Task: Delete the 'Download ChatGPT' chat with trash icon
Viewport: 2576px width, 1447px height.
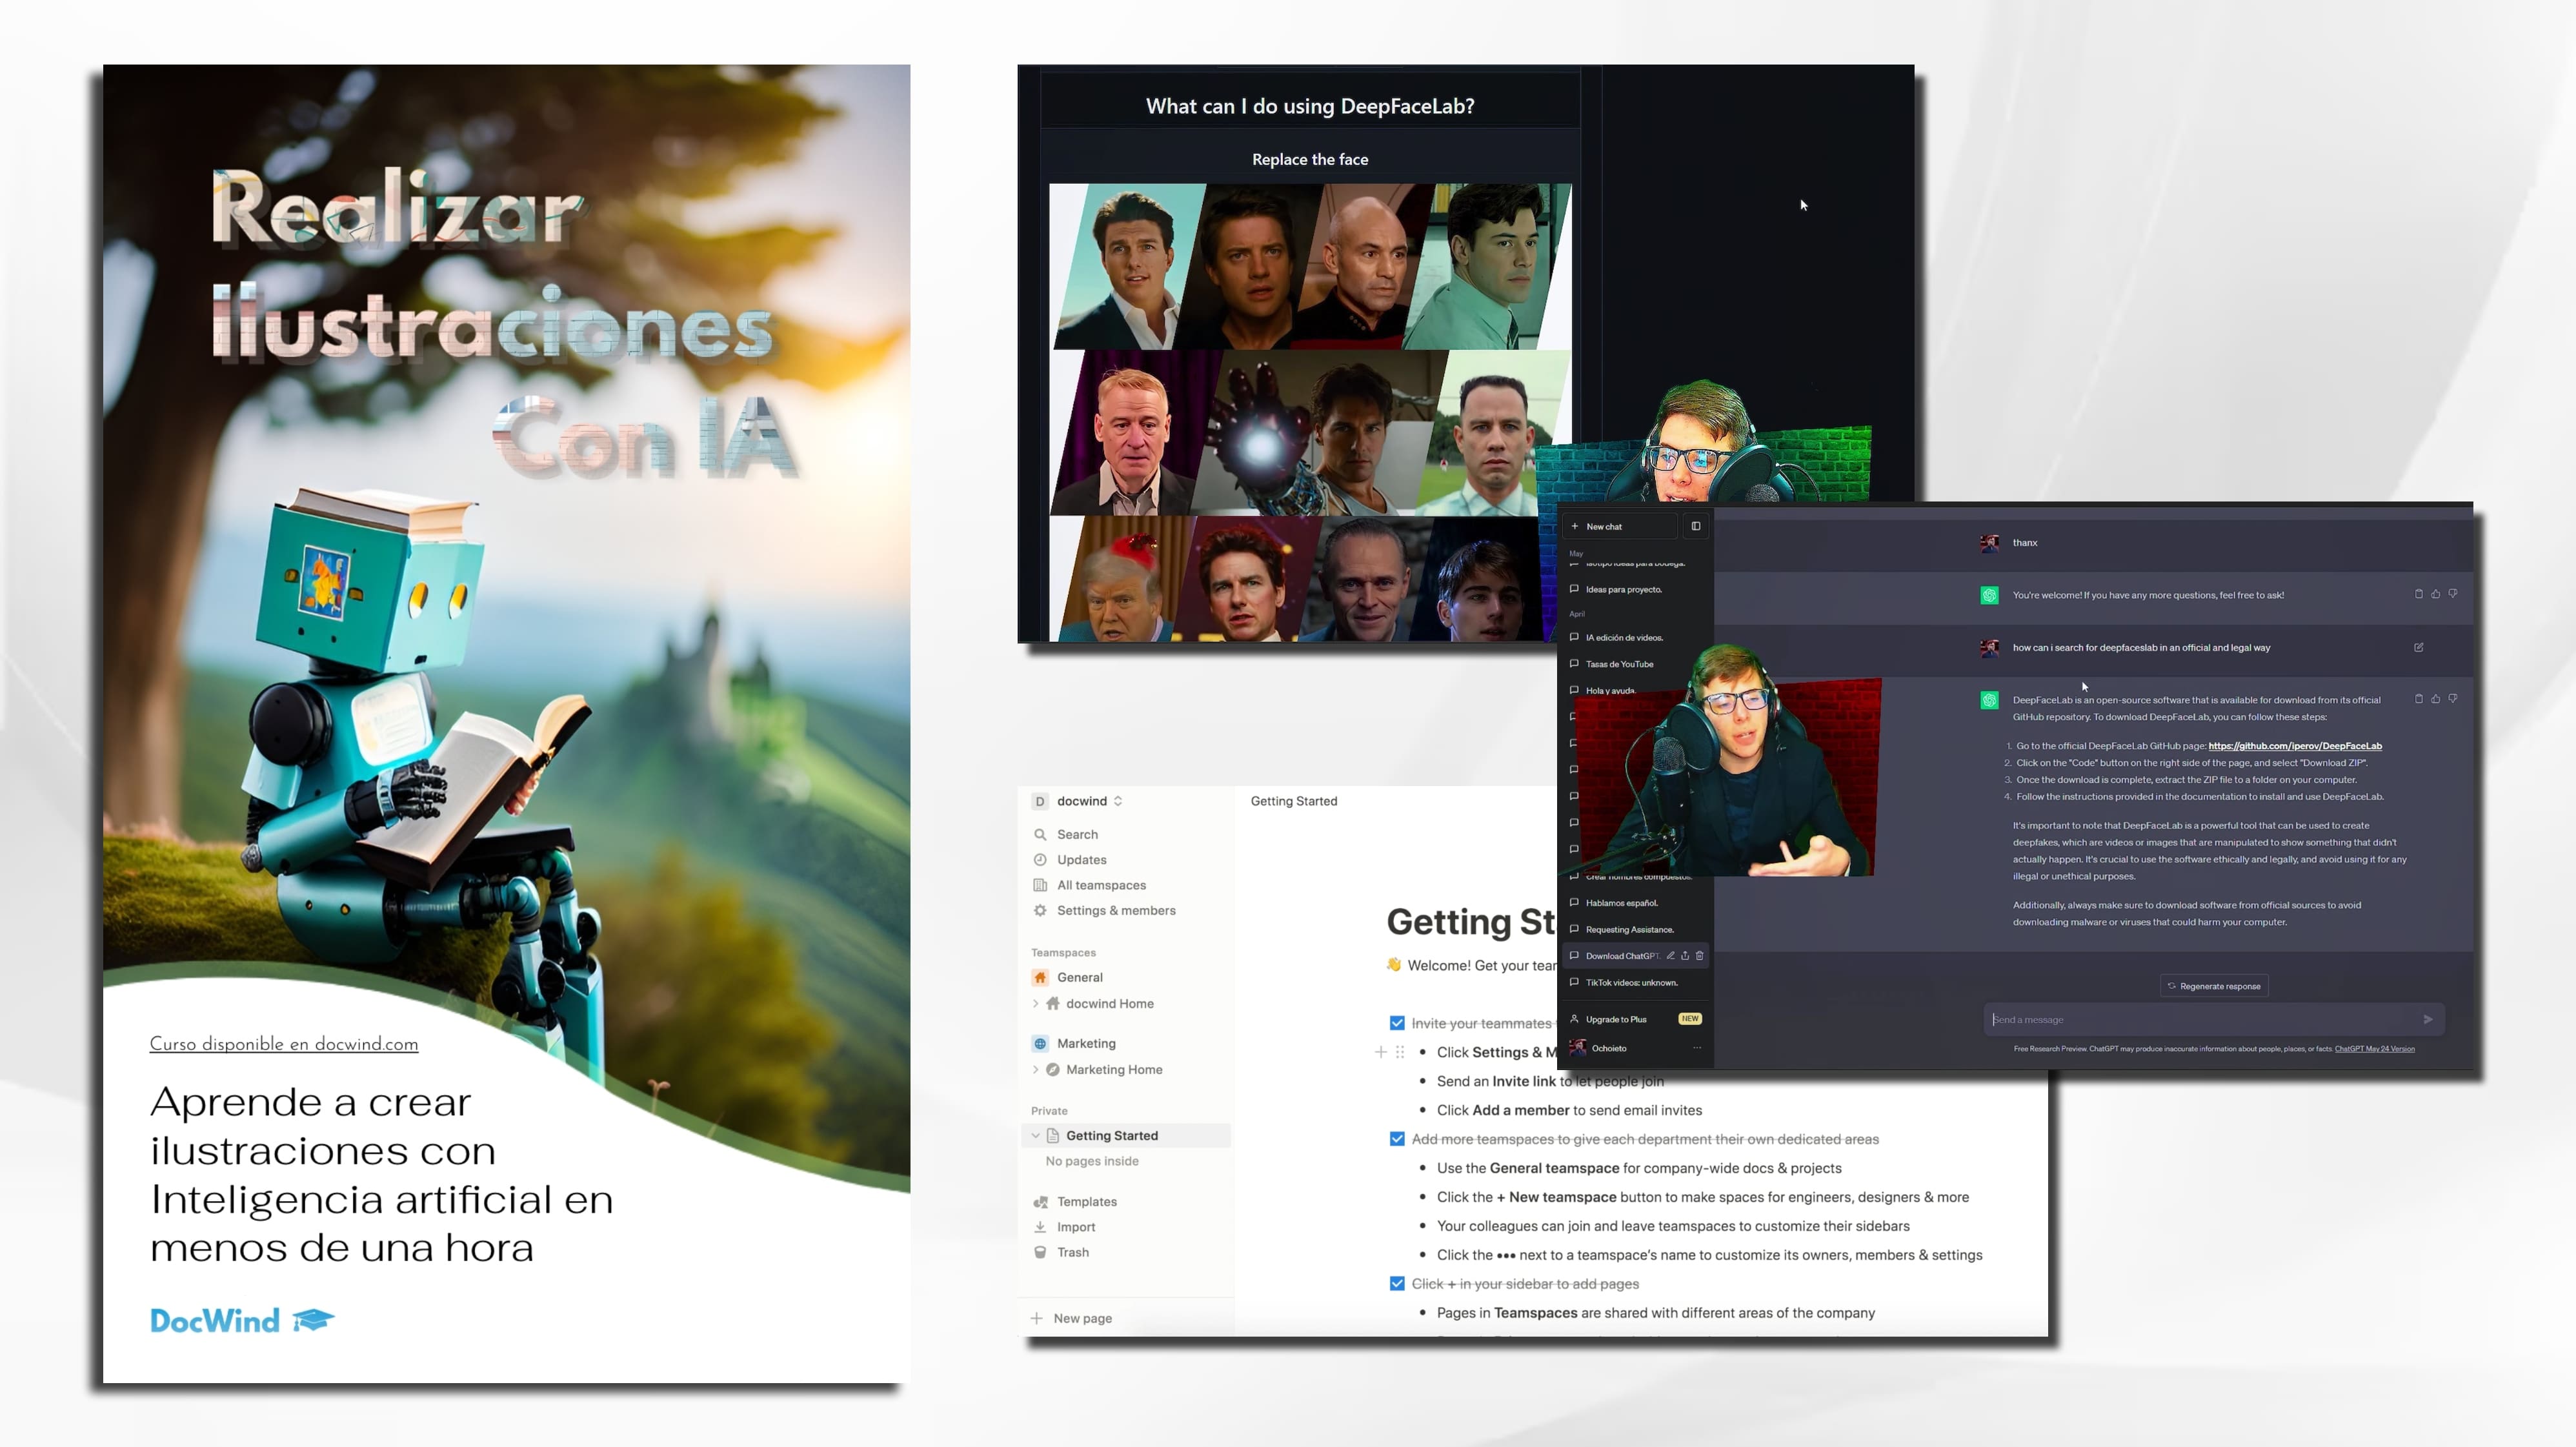Action: pyautogui.click(x=1699, y=956)
